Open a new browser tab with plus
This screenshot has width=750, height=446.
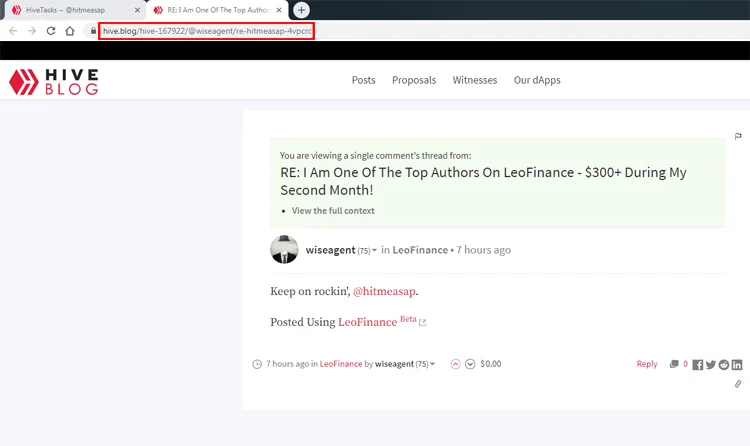[301, 10]
